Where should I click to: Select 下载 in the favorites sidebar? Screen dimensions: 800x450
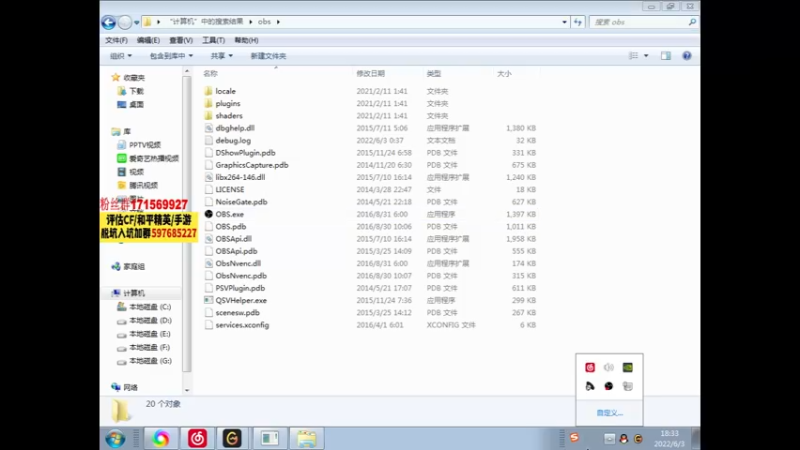(x=136, y=91)
